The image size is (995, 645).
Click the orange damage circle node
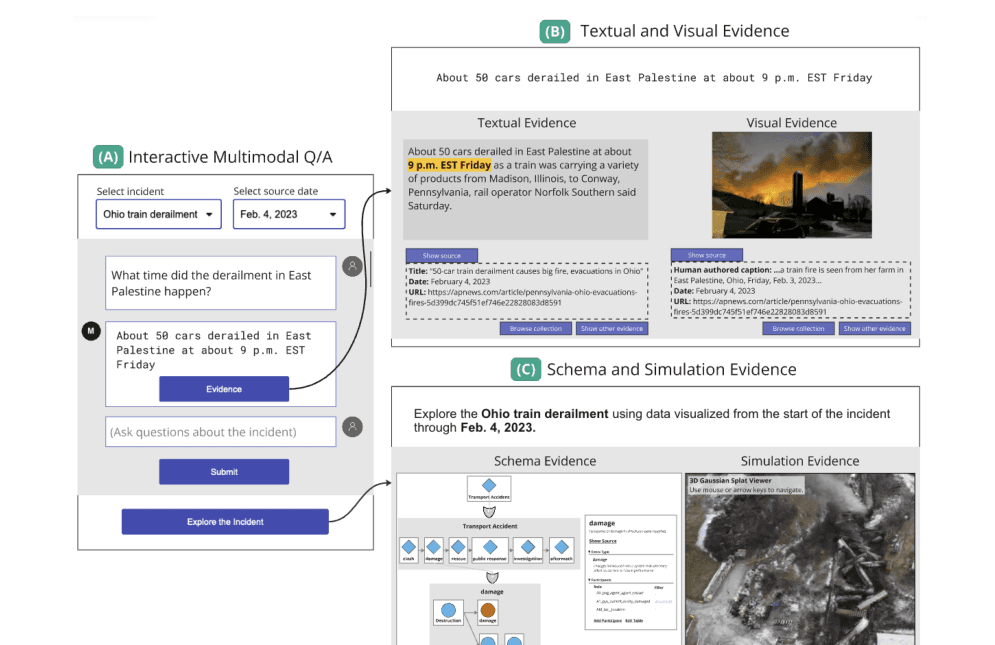(488, 608)
